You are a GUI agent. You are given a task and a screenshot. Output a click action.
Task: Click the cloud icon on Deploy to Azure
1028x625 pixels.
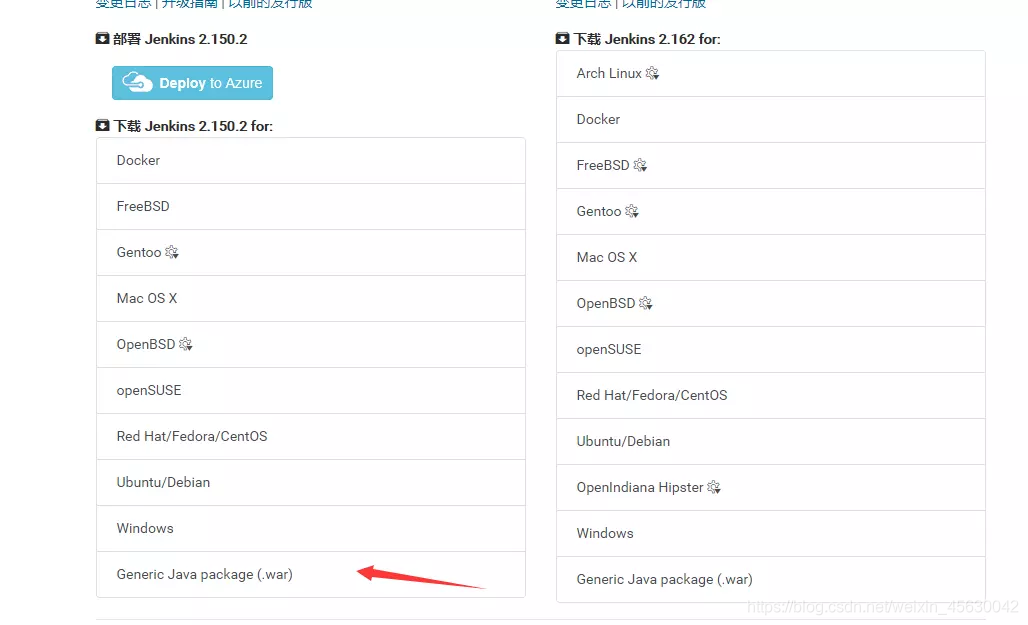137,83
